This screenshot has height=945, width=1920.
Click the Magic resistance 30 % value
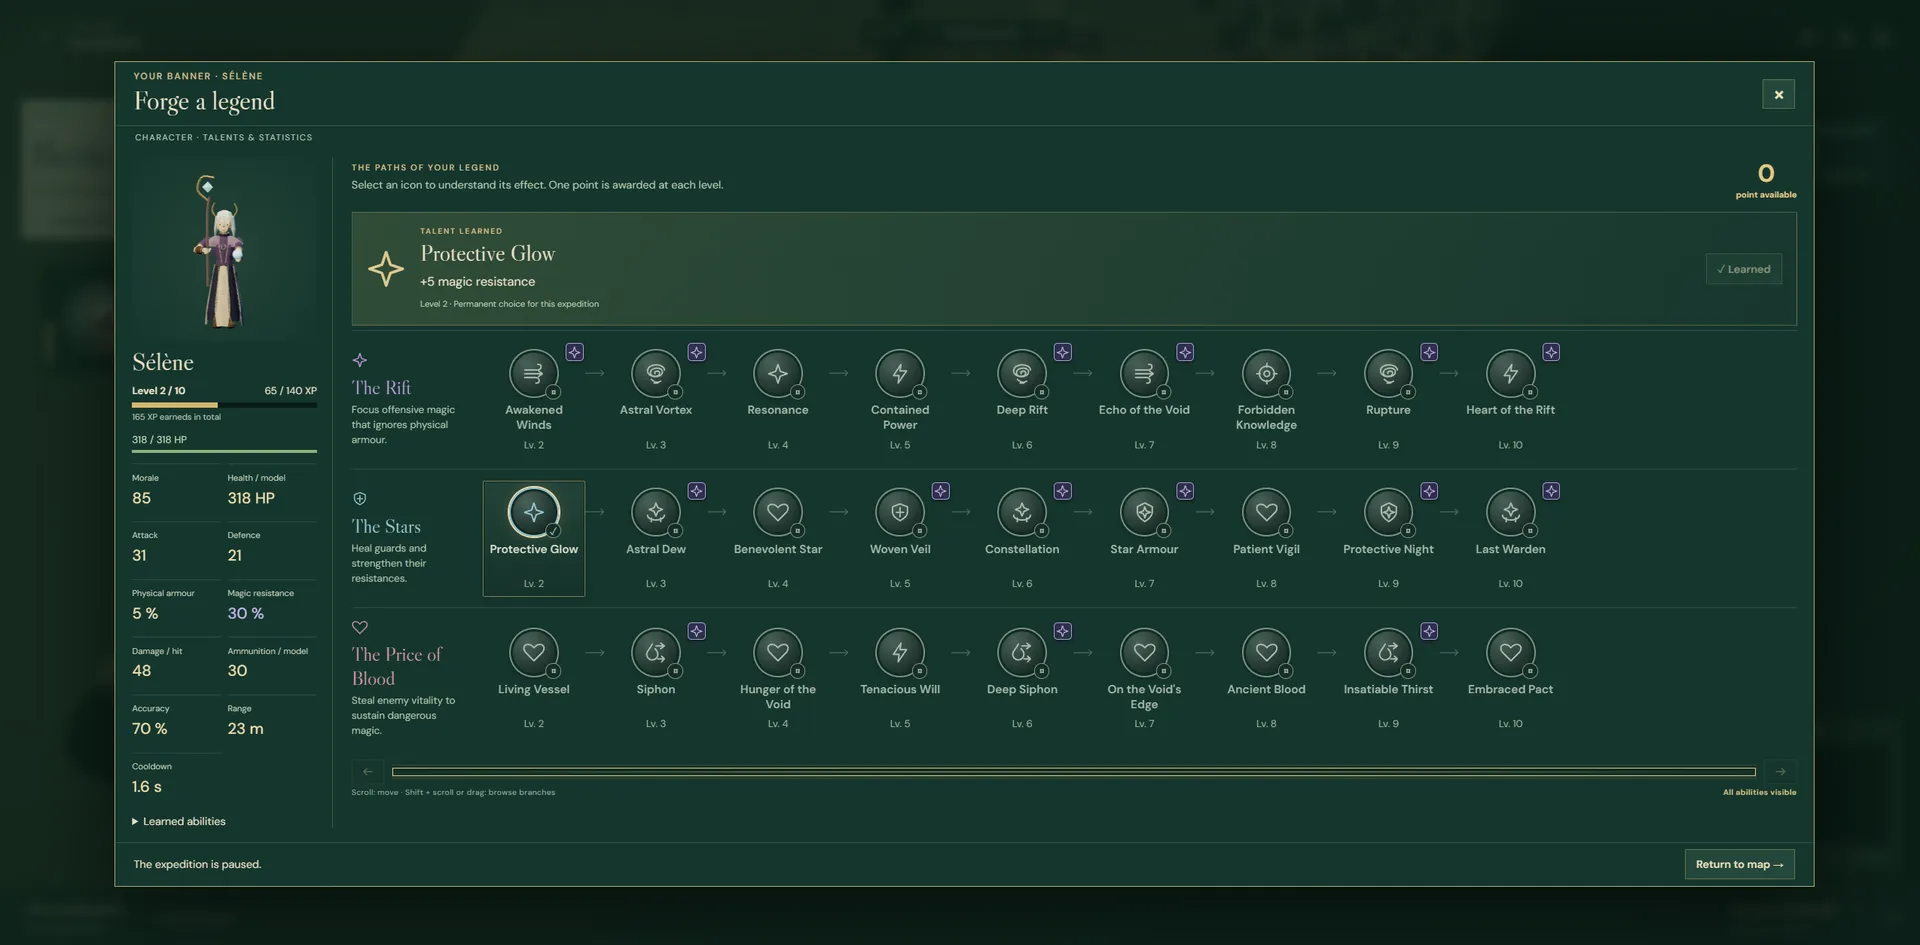click(246, 614)
